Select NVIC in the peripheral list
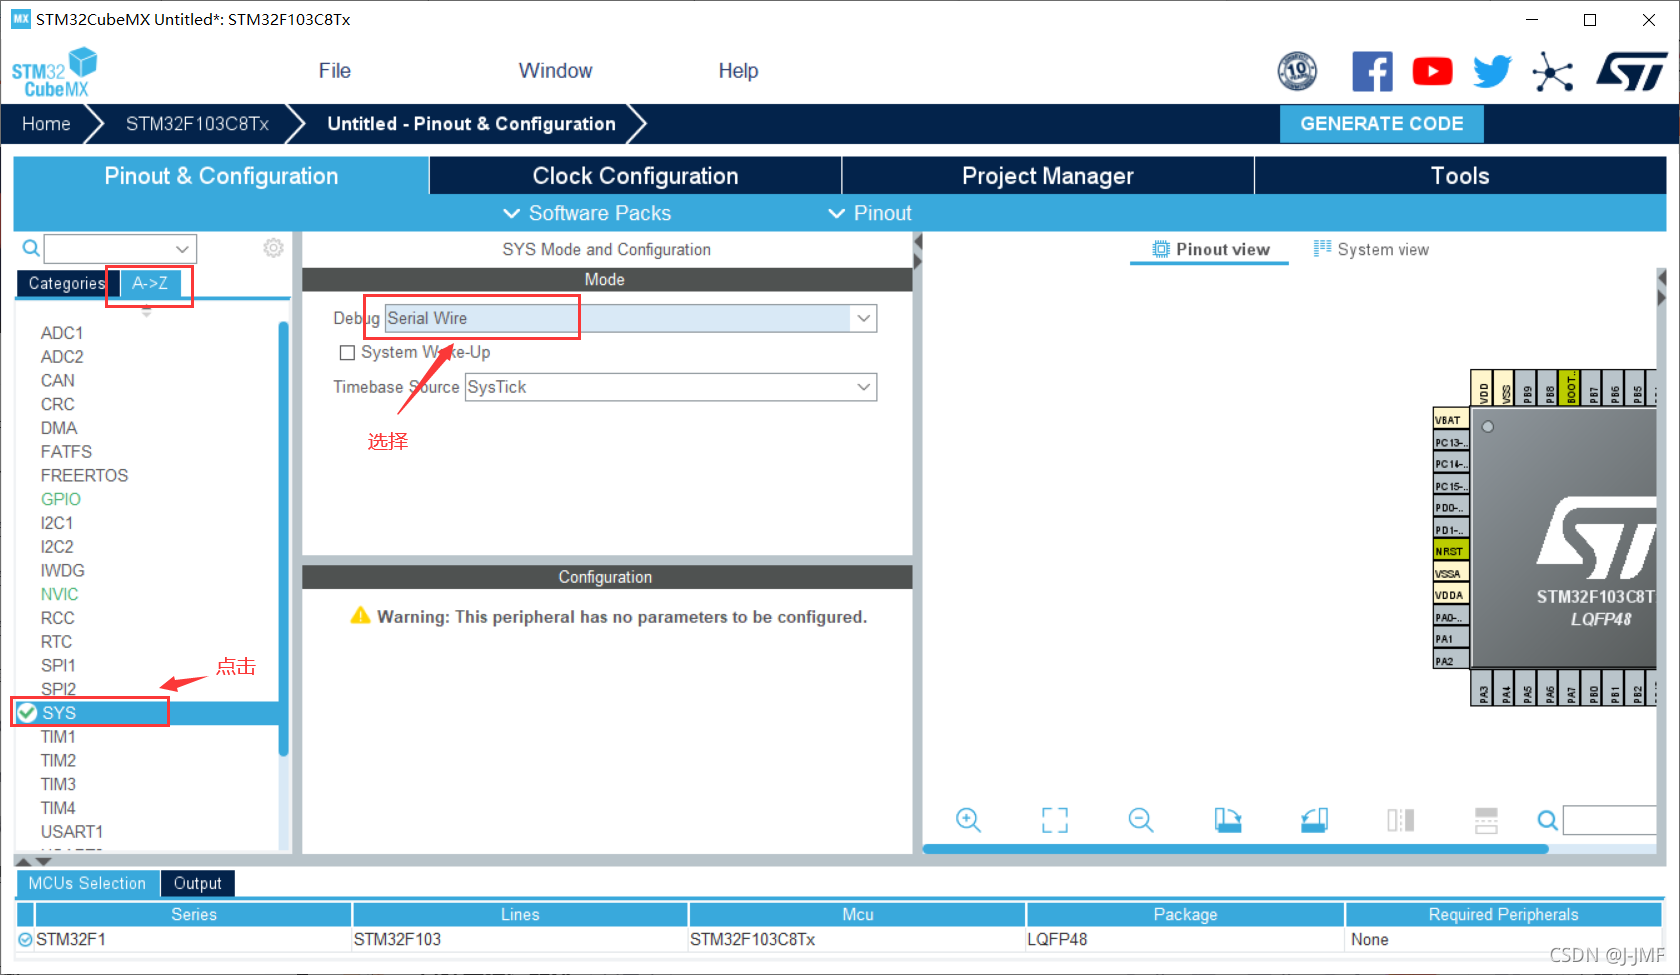 tap(59, 594)
